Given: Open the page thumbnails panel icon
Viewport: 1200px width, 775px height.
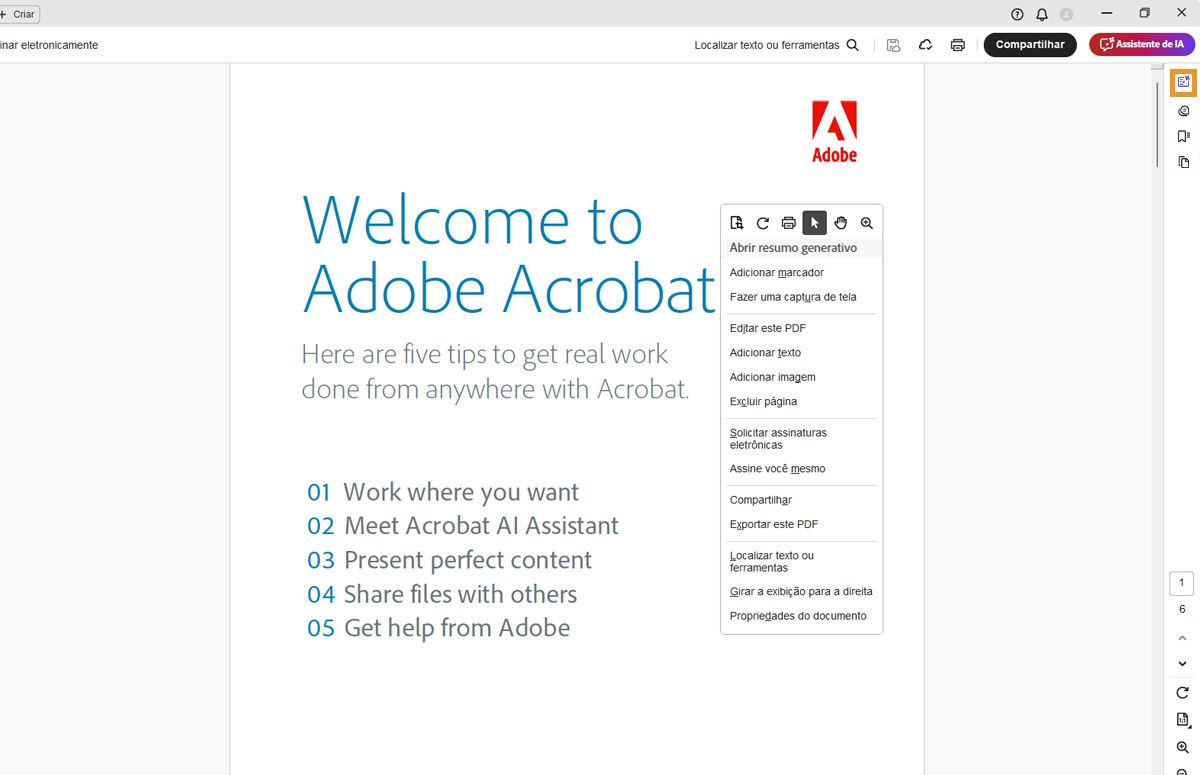Looking at the screenshot, I should 1184,162.
